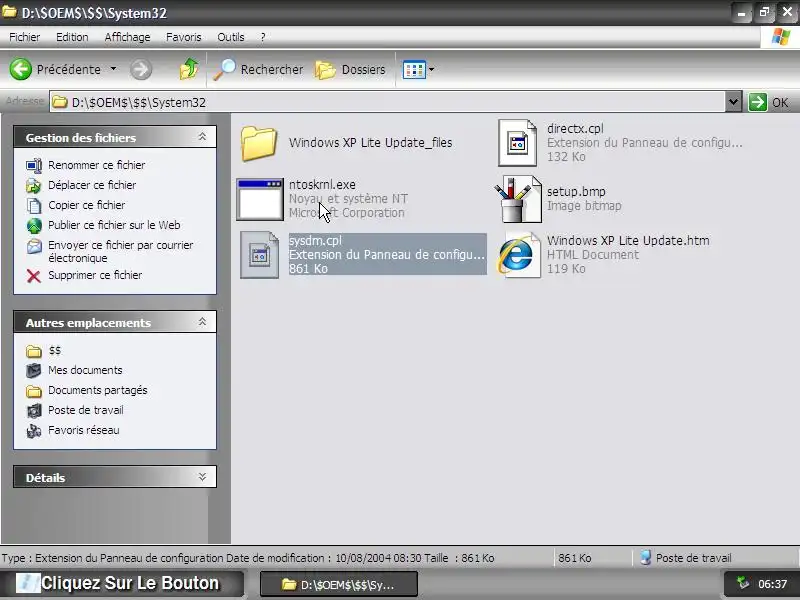The image size is (800, 600).
Task: Click in the address field D:\$OEM$\$$\System32
Action: (387, 102)
